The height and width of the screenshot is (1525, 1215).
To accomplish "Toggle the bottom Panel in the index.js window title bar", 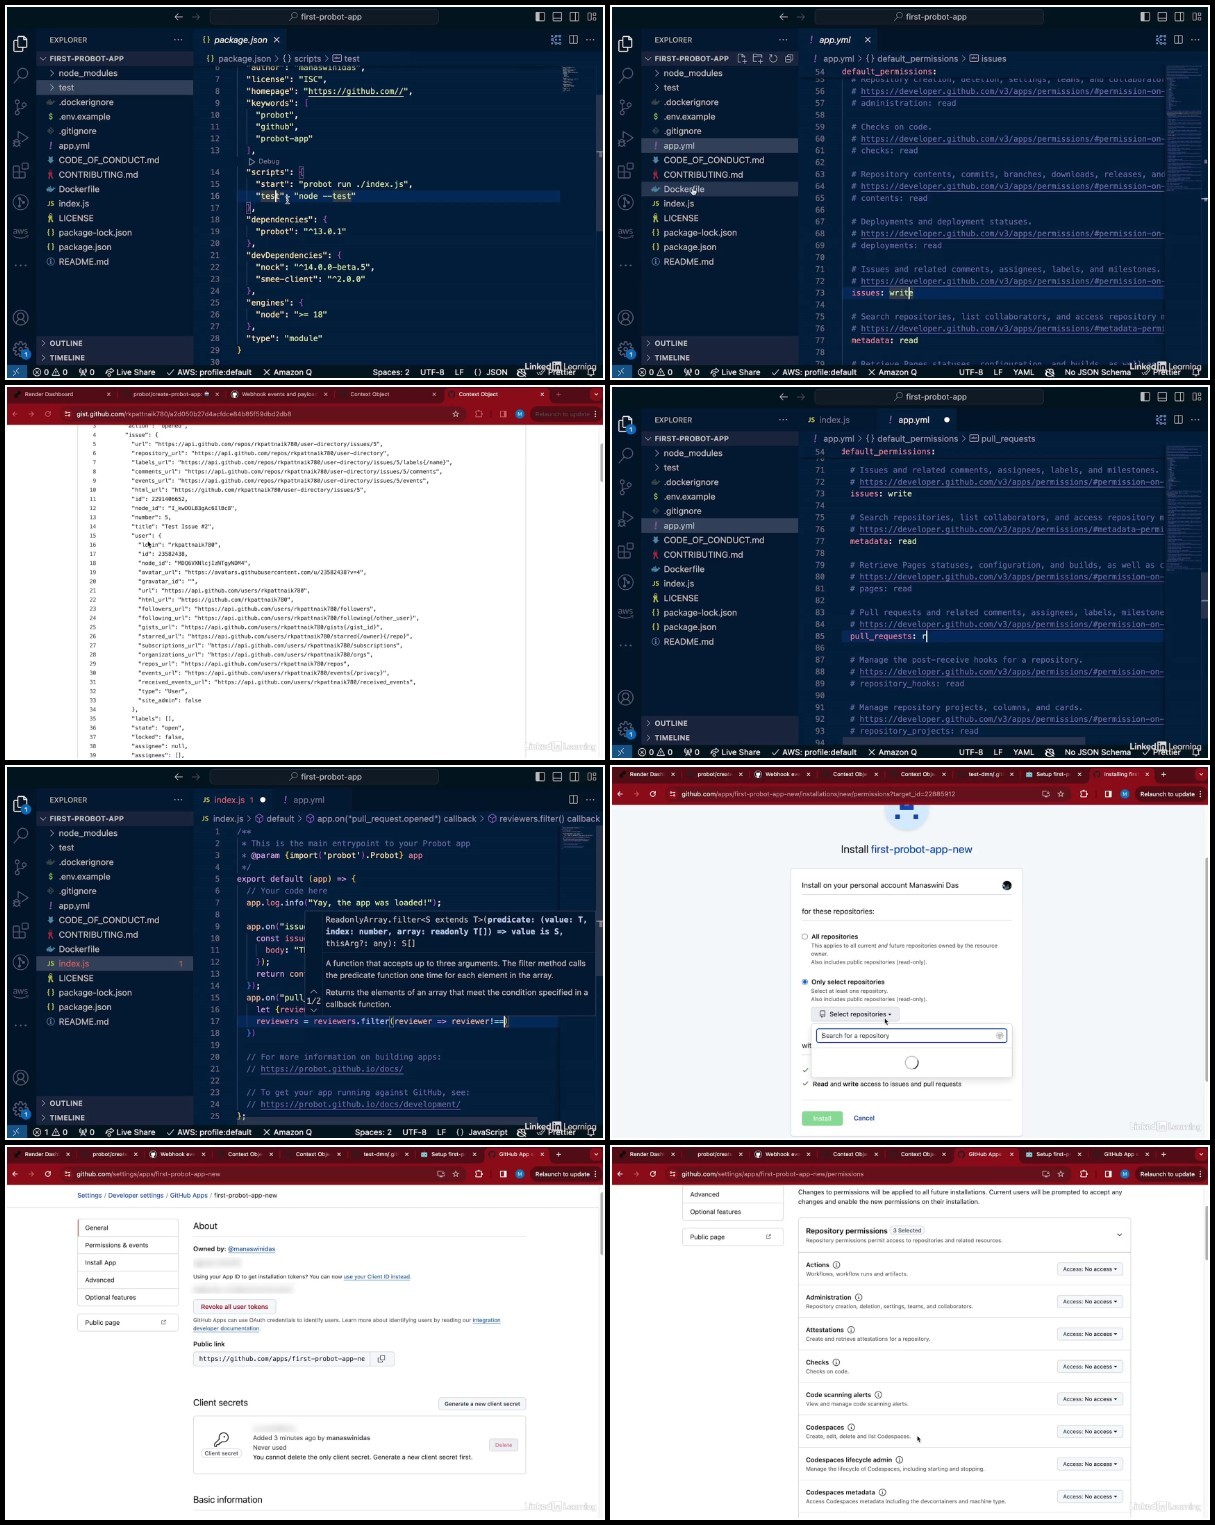I will coord(557,777).
